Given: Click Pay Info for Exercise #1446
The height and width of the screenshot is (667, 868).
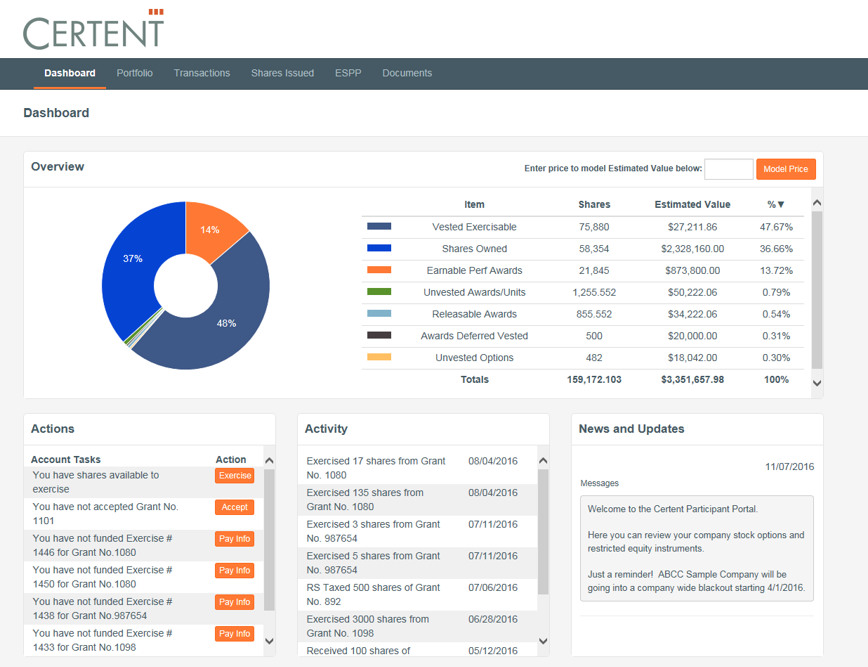Looking at the screenshot, I should [235, 539].
